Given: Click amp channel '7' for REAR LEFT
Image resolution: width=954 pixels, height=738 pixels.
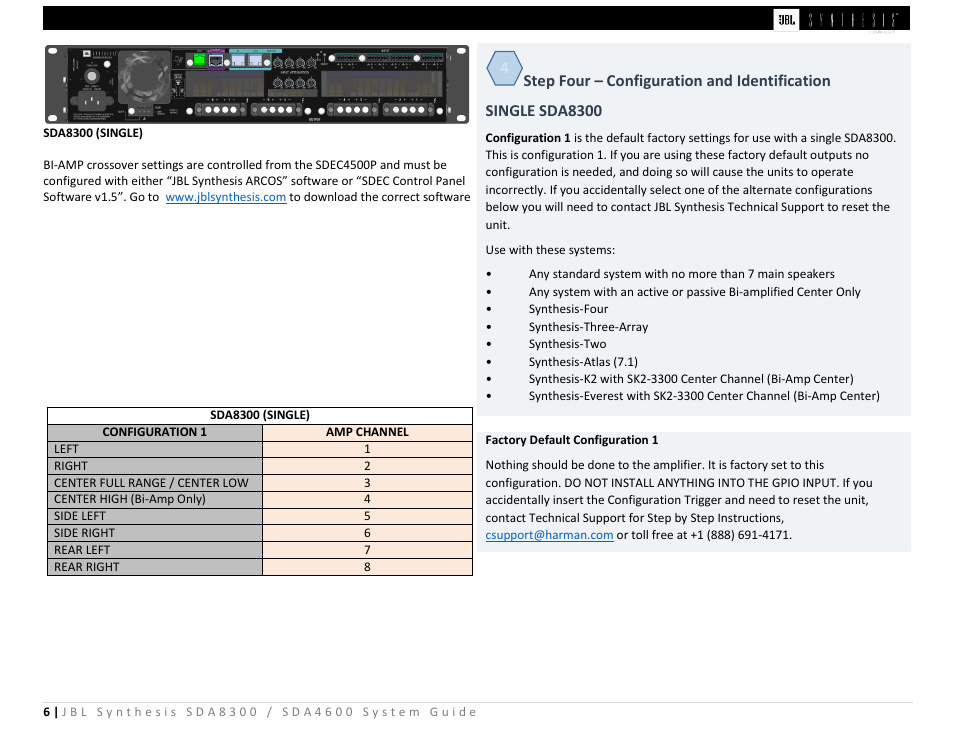Looking at the screenshot, I should coord(367,550).
